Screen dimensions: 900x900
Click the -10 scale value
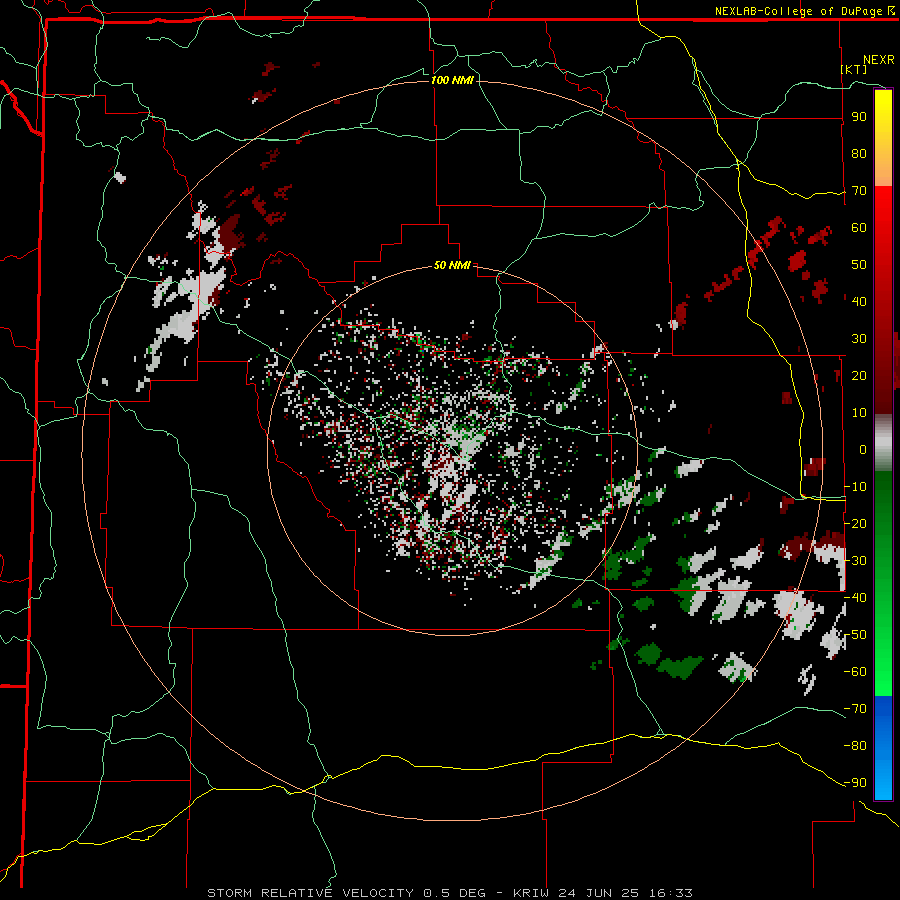855,487
